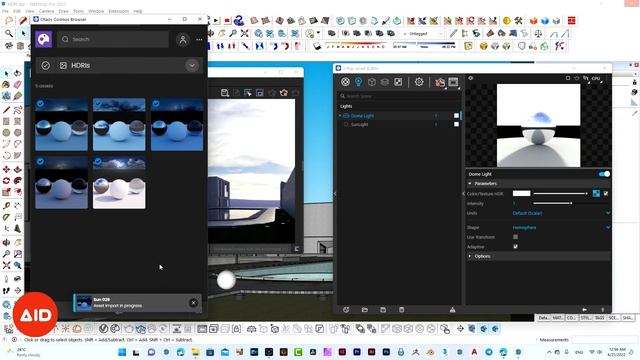Click the Asset Editor search scene field
This screenshot has width=640, height=360.
pyautogui.click(x=399, y=96)
